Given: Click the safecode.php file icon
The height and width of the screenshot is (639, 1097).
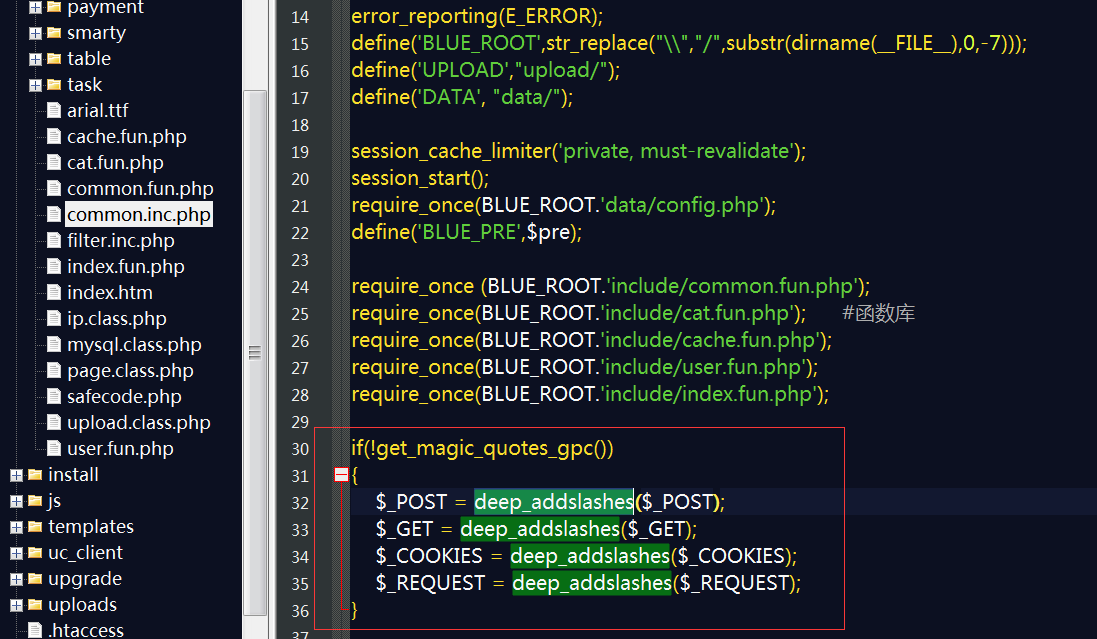Looking at the screenshot, I should pos(54,396).
